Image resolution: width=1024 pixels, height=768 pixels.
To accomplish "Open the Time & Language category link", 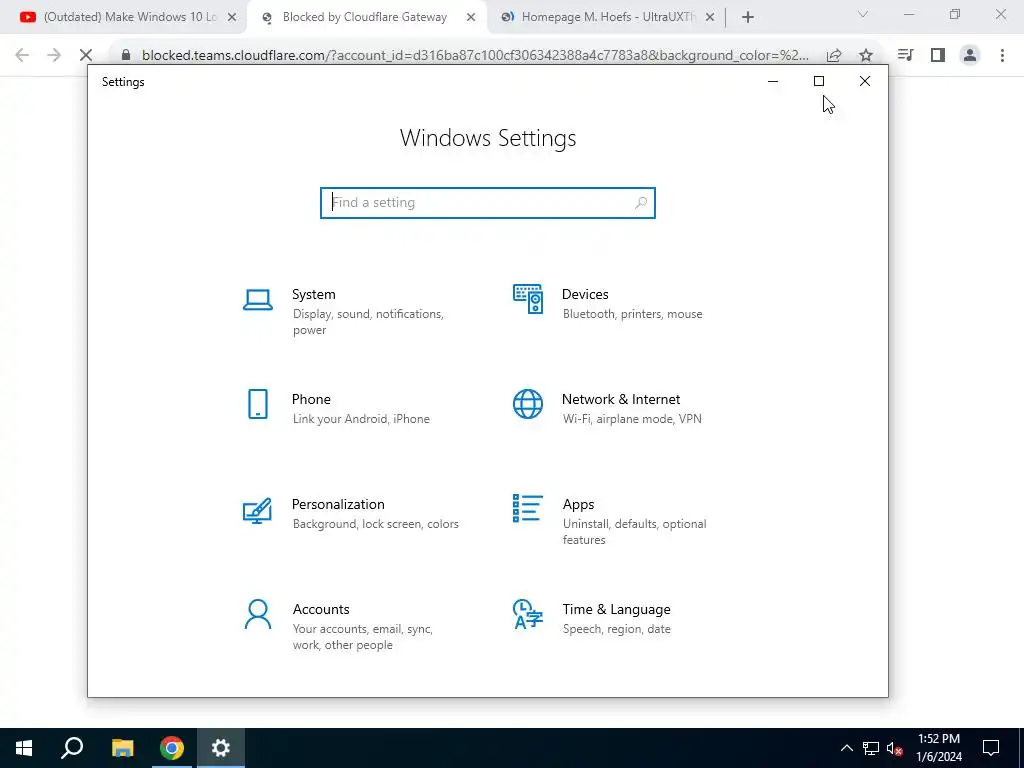I will pos(616,609).
